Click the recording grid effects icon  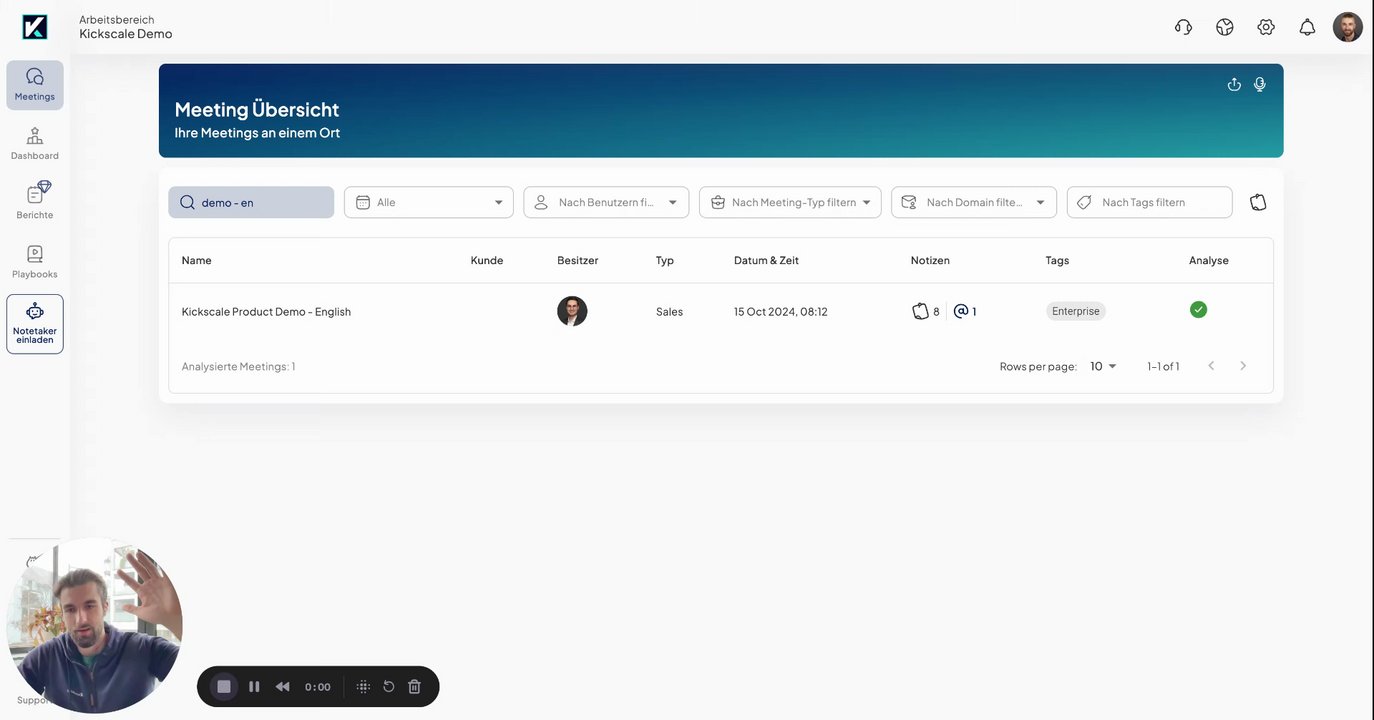(x=363, y=686)
